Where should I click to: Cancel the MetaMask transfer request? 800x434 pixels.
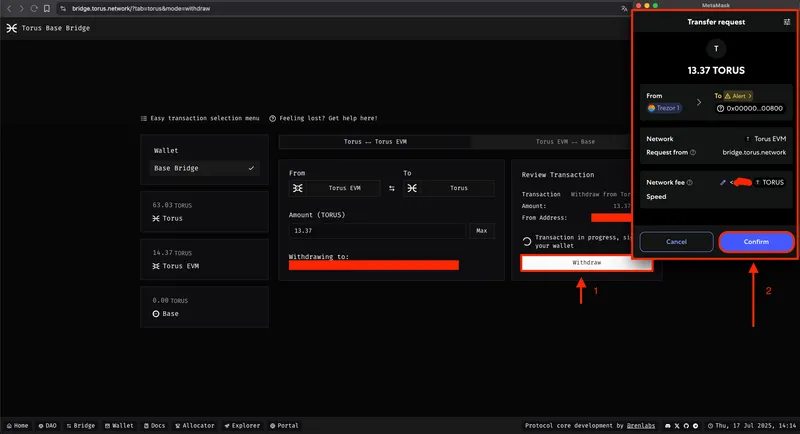pos(676,242)
